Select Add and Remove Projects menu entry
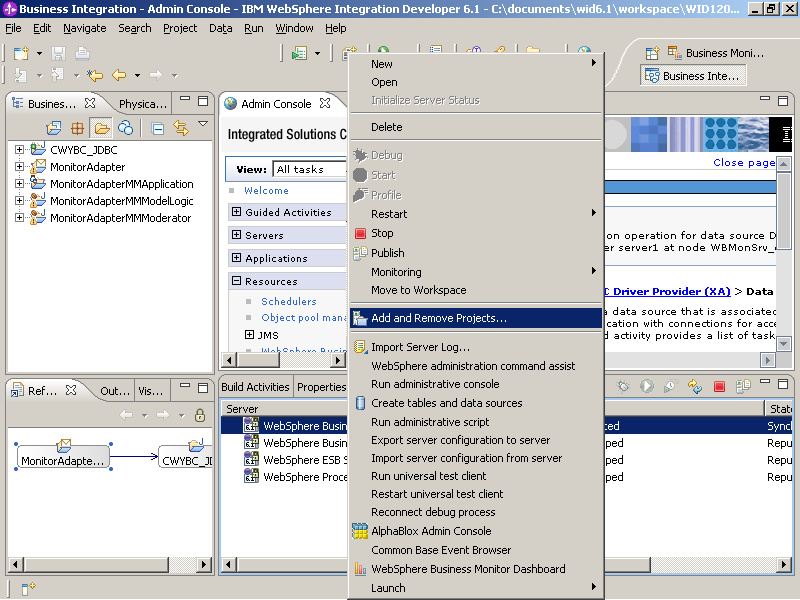This screenshot has height=600, width=800. pos(476,318)
